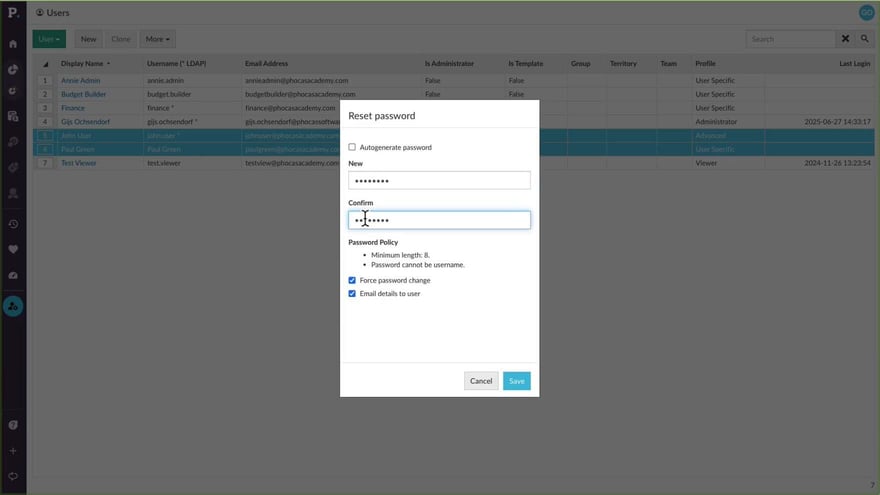Click the Clone toolbar button

coord(121,39)
